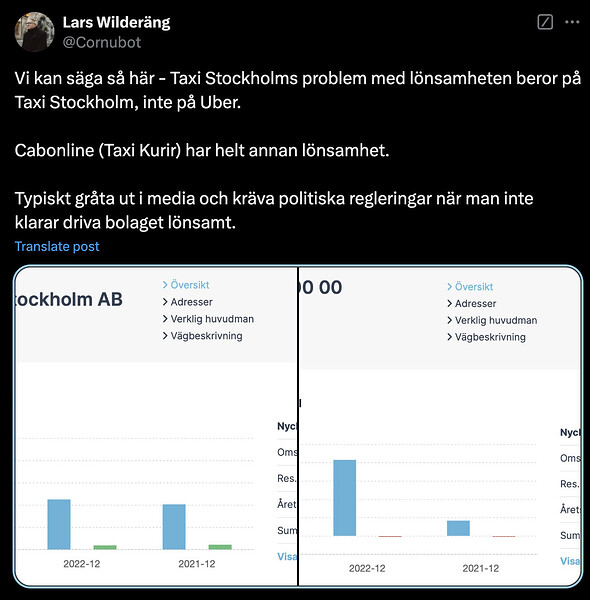This screenshot has height=600, width=590.
Task: Click the Visa link in left chart
Action: [287, 556]
